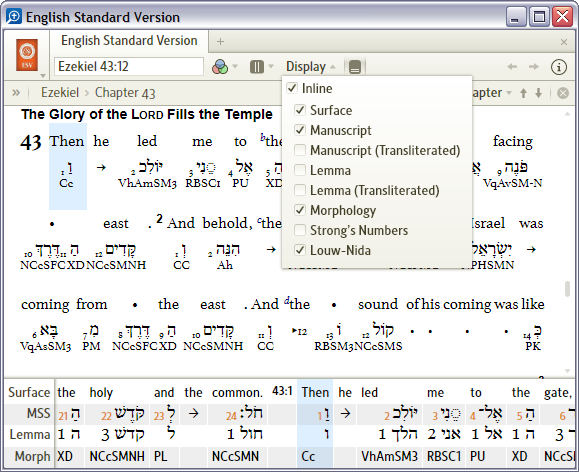Screen dimensions: 579x472
Task: Toggle the Morphology checkbox
Action: click(x=300, y=210)
